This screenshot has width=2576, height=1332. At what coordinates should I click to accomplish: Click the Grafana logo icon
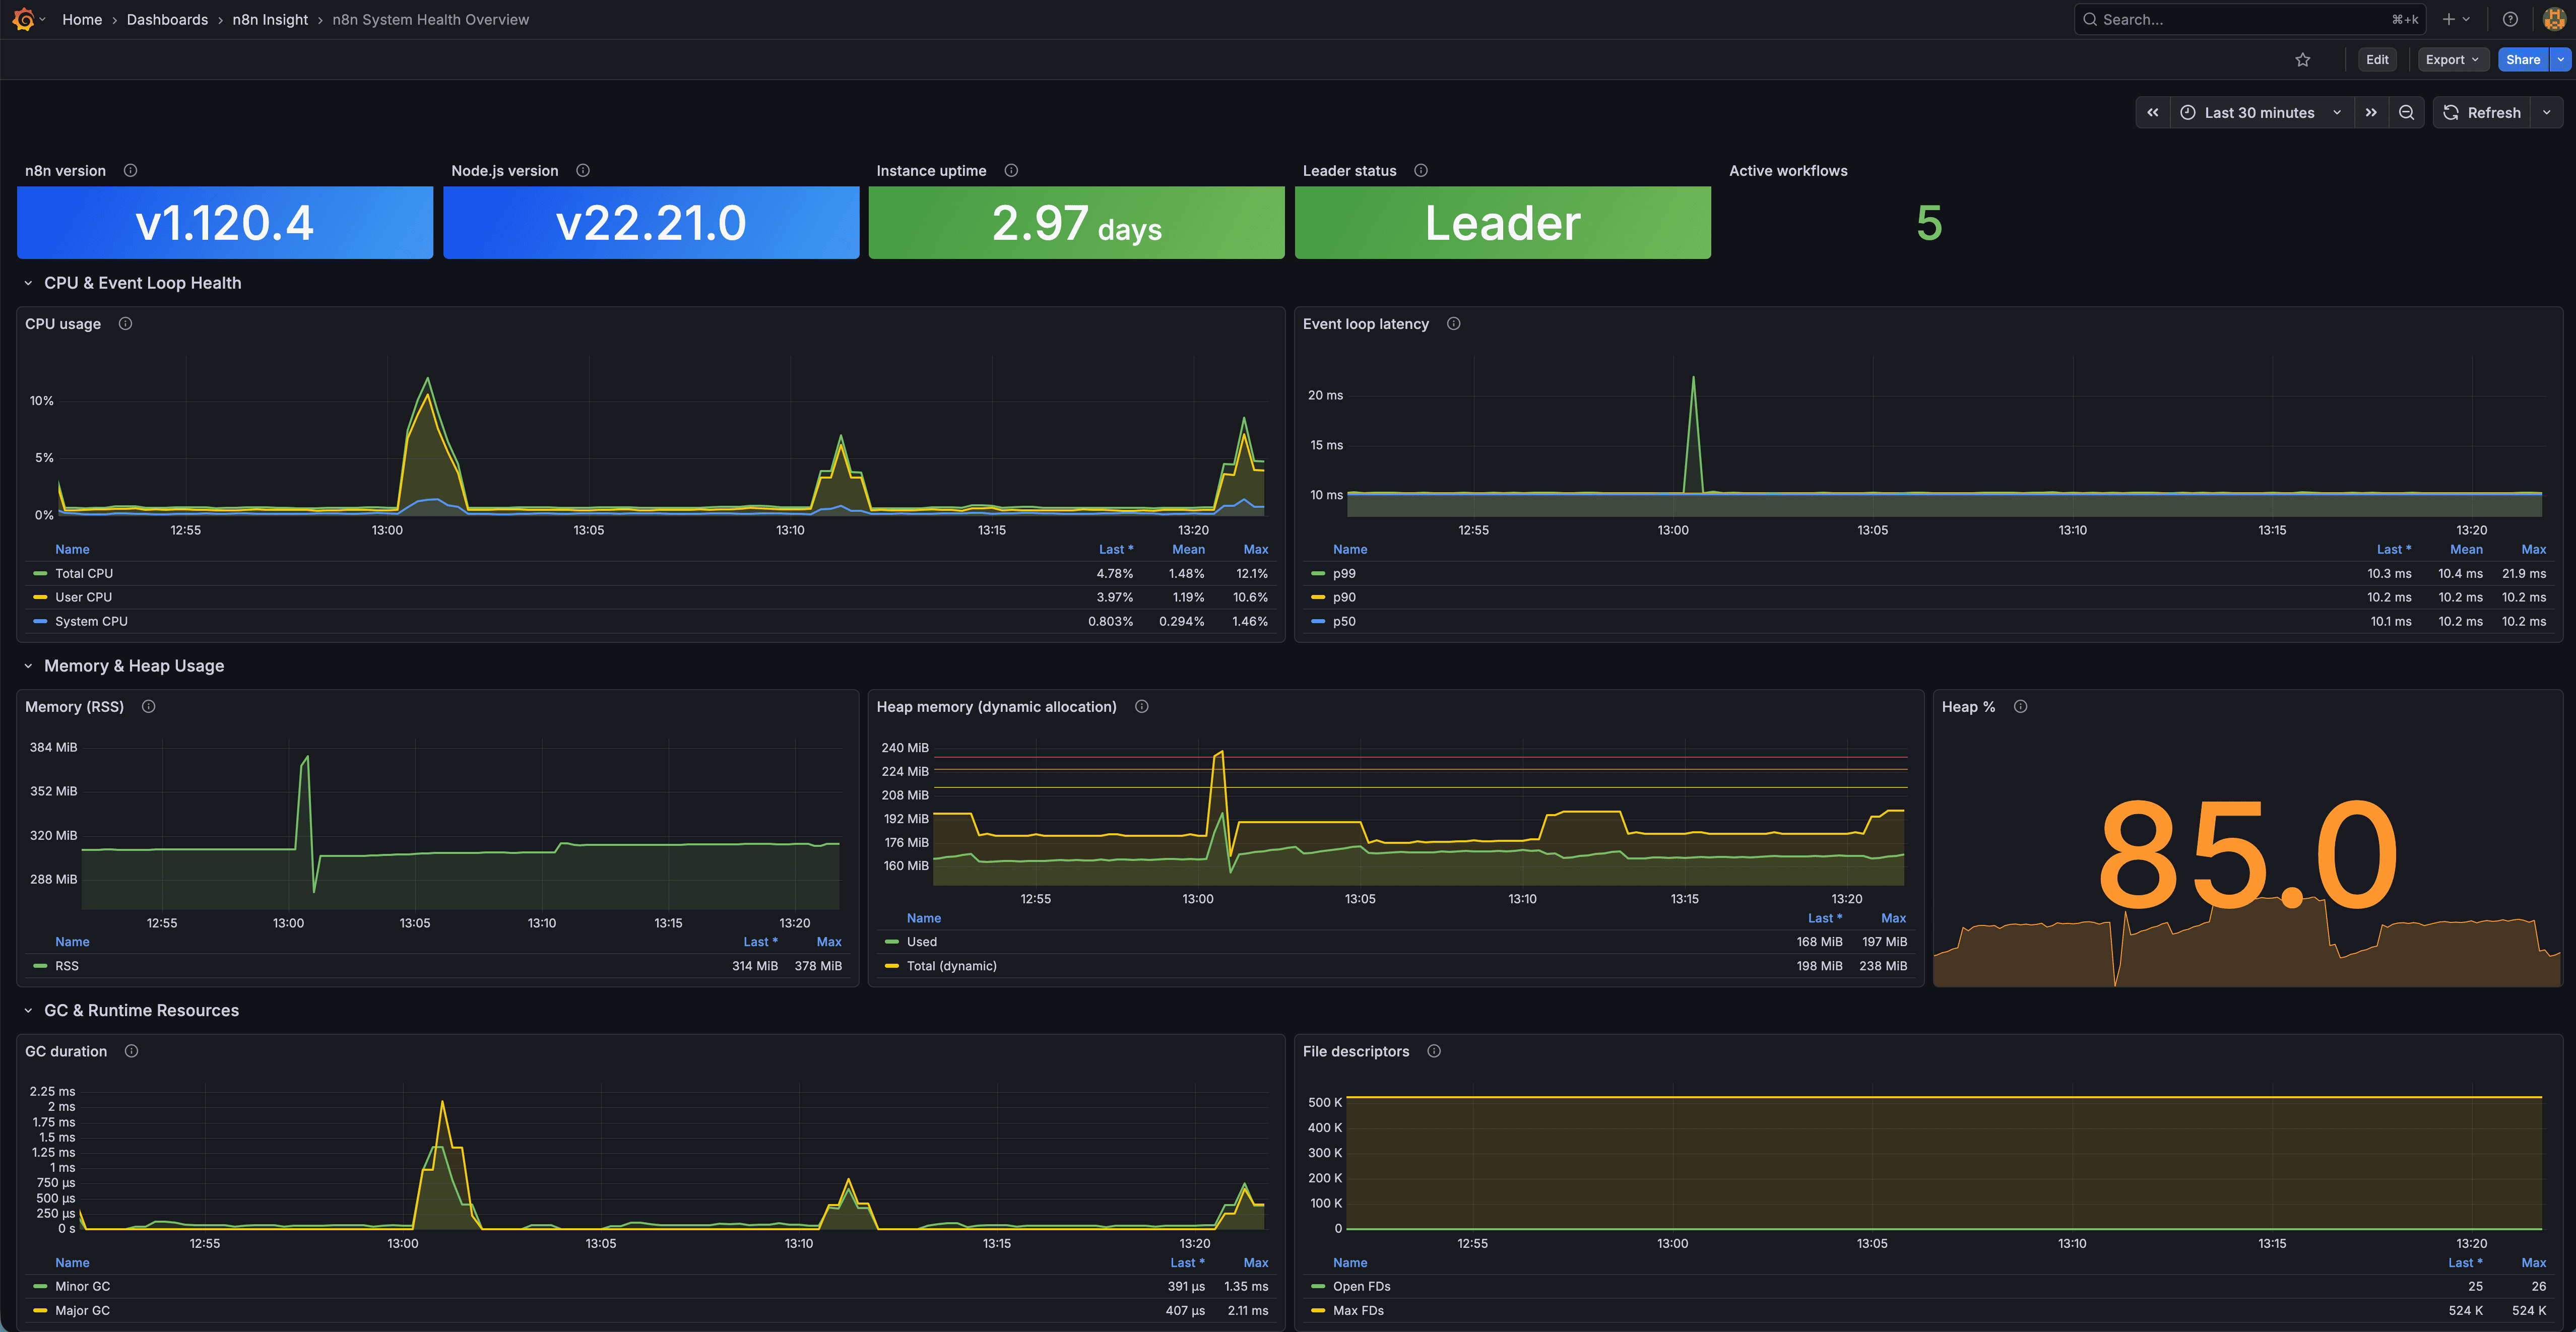pos(23,19)
